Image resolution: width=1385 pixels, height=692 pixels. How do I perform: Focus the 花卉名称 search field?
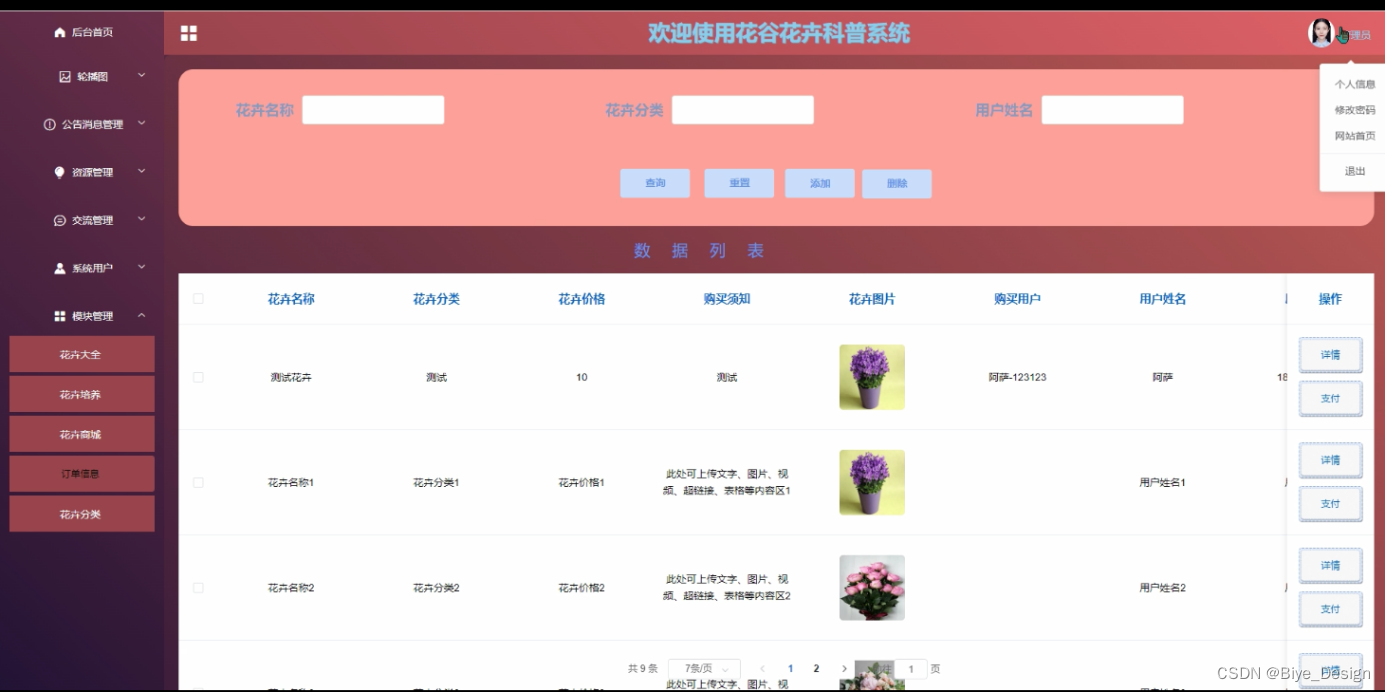pos(373,110)
